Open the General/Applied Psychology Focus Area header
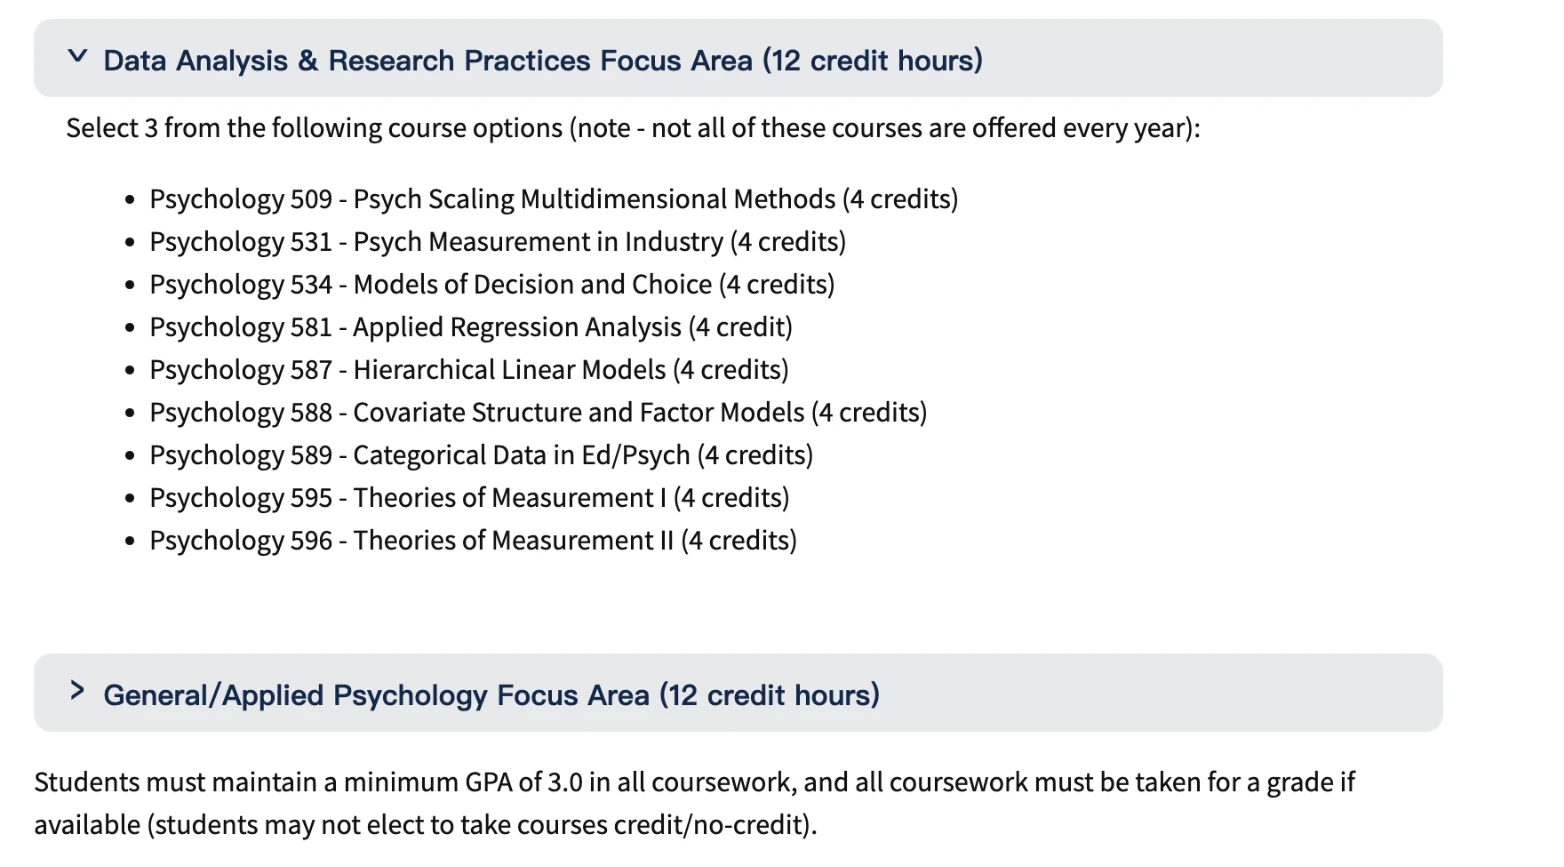The image size is (1564, 867). coord(491,695)
